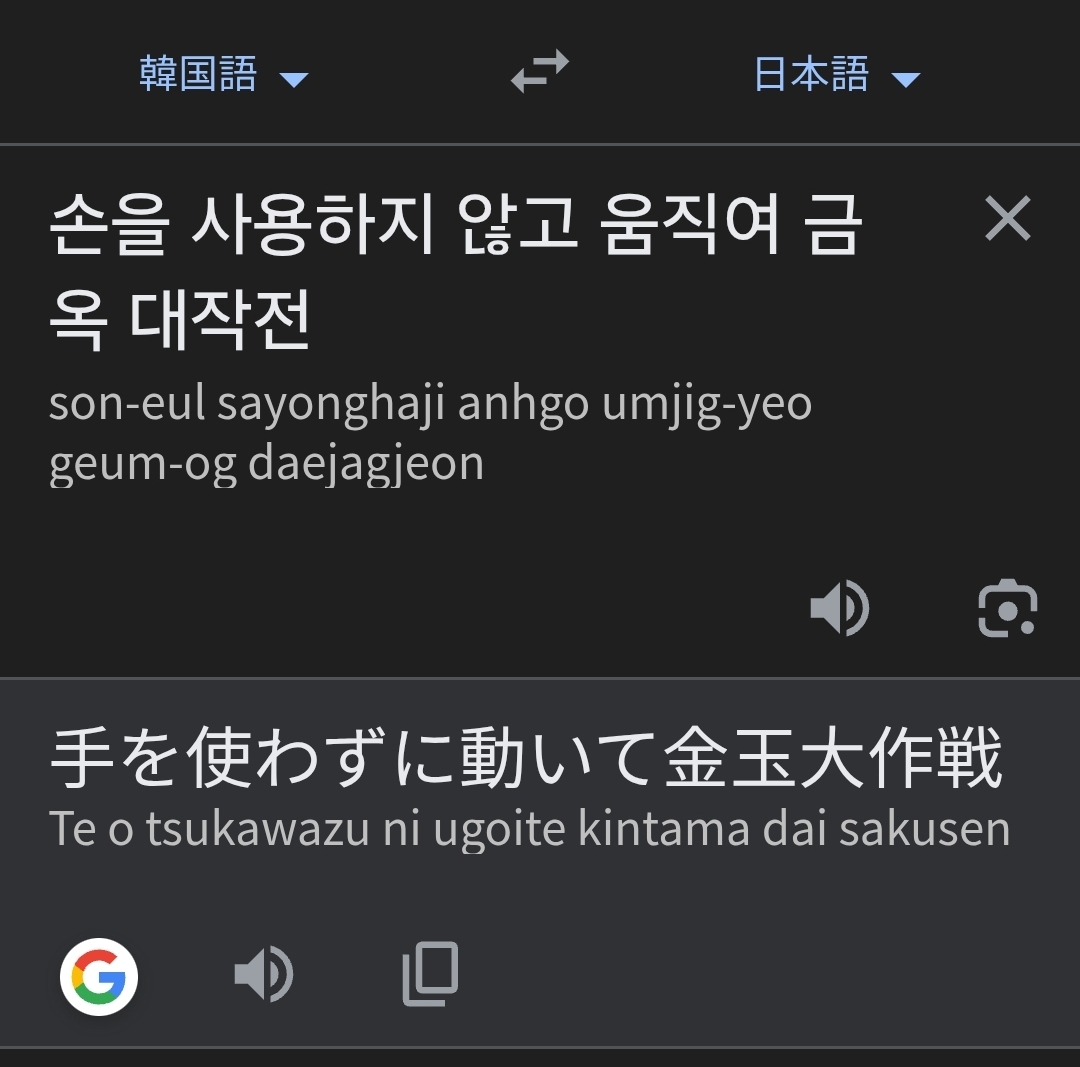This screenshot has width=1080, height=1067.
Task: Tap the kanji 金玉大作戦 in the translation
Action: 833,757
